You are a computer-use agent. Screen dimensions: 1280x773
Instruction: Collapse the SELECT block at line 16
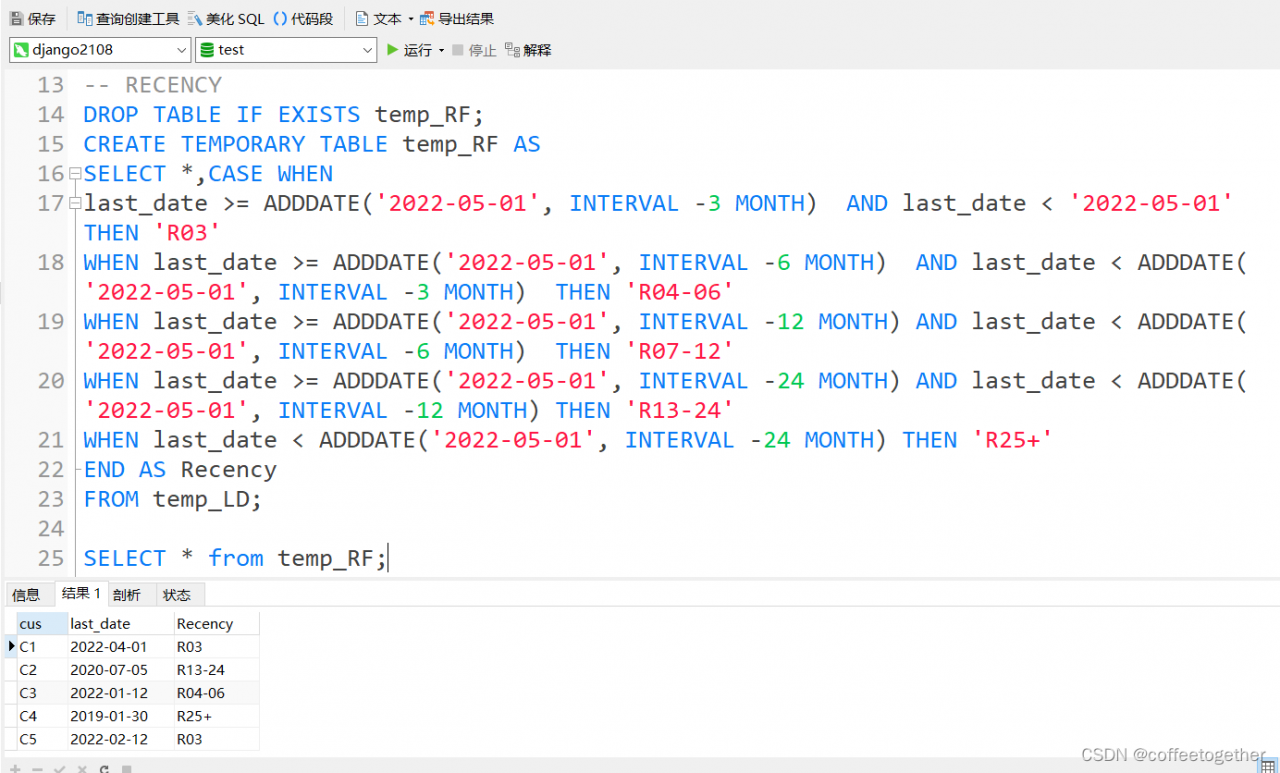click(x=75, y=174)
